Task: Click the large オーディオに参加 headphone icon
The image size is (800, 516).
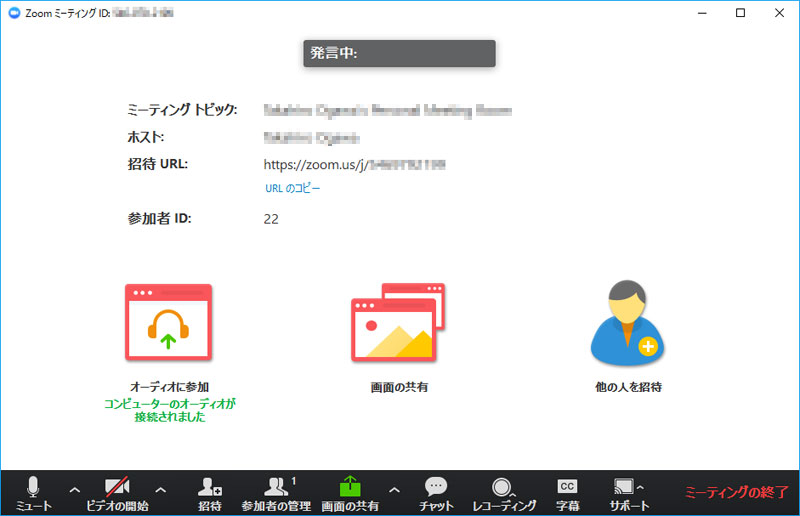Action: point(168,322)
